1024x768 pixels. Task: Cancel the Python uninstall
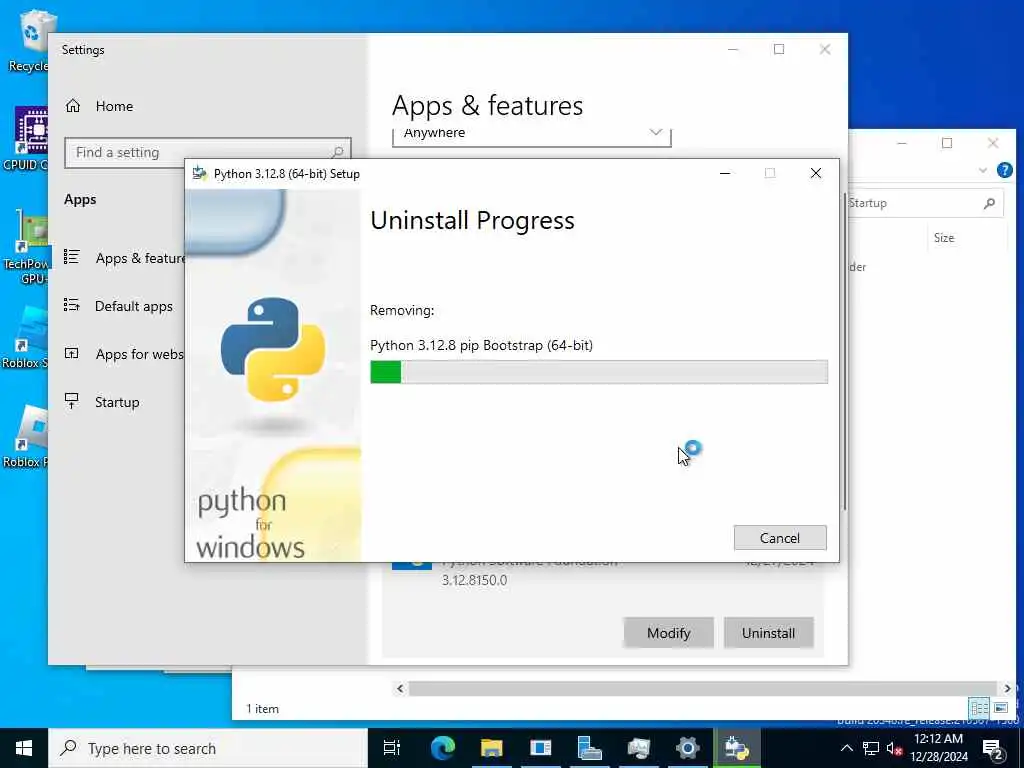pyautogui.click(x=780, y=537)
